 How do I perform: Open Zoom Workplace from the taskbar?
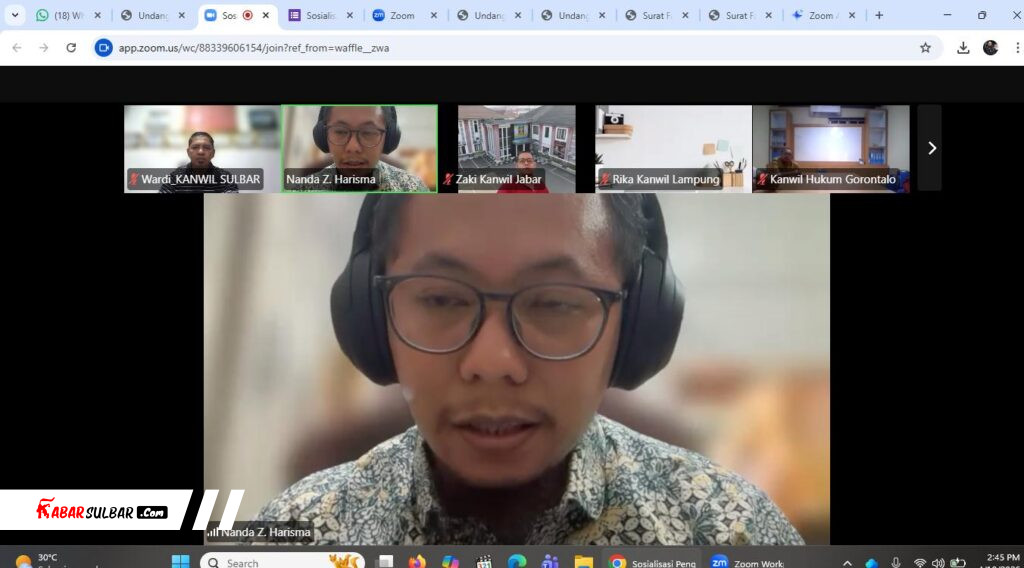(747, 561)
